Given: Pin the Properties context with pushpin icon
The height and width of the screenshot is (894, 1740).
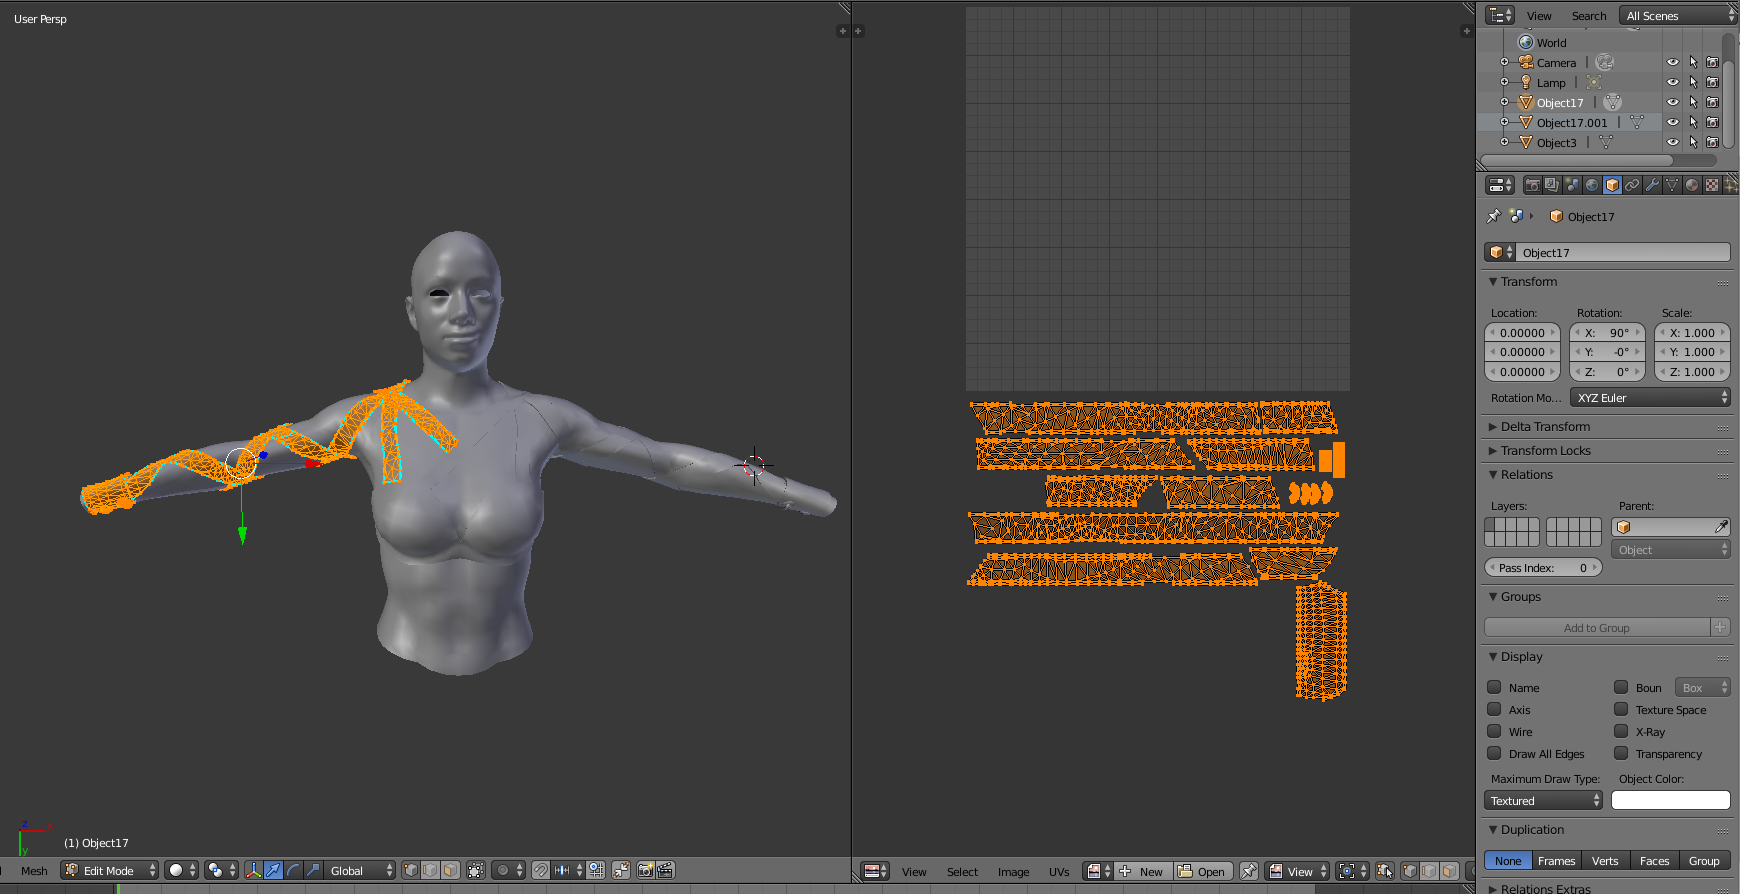Looking at the screenshot, I should coord(1493,216).
